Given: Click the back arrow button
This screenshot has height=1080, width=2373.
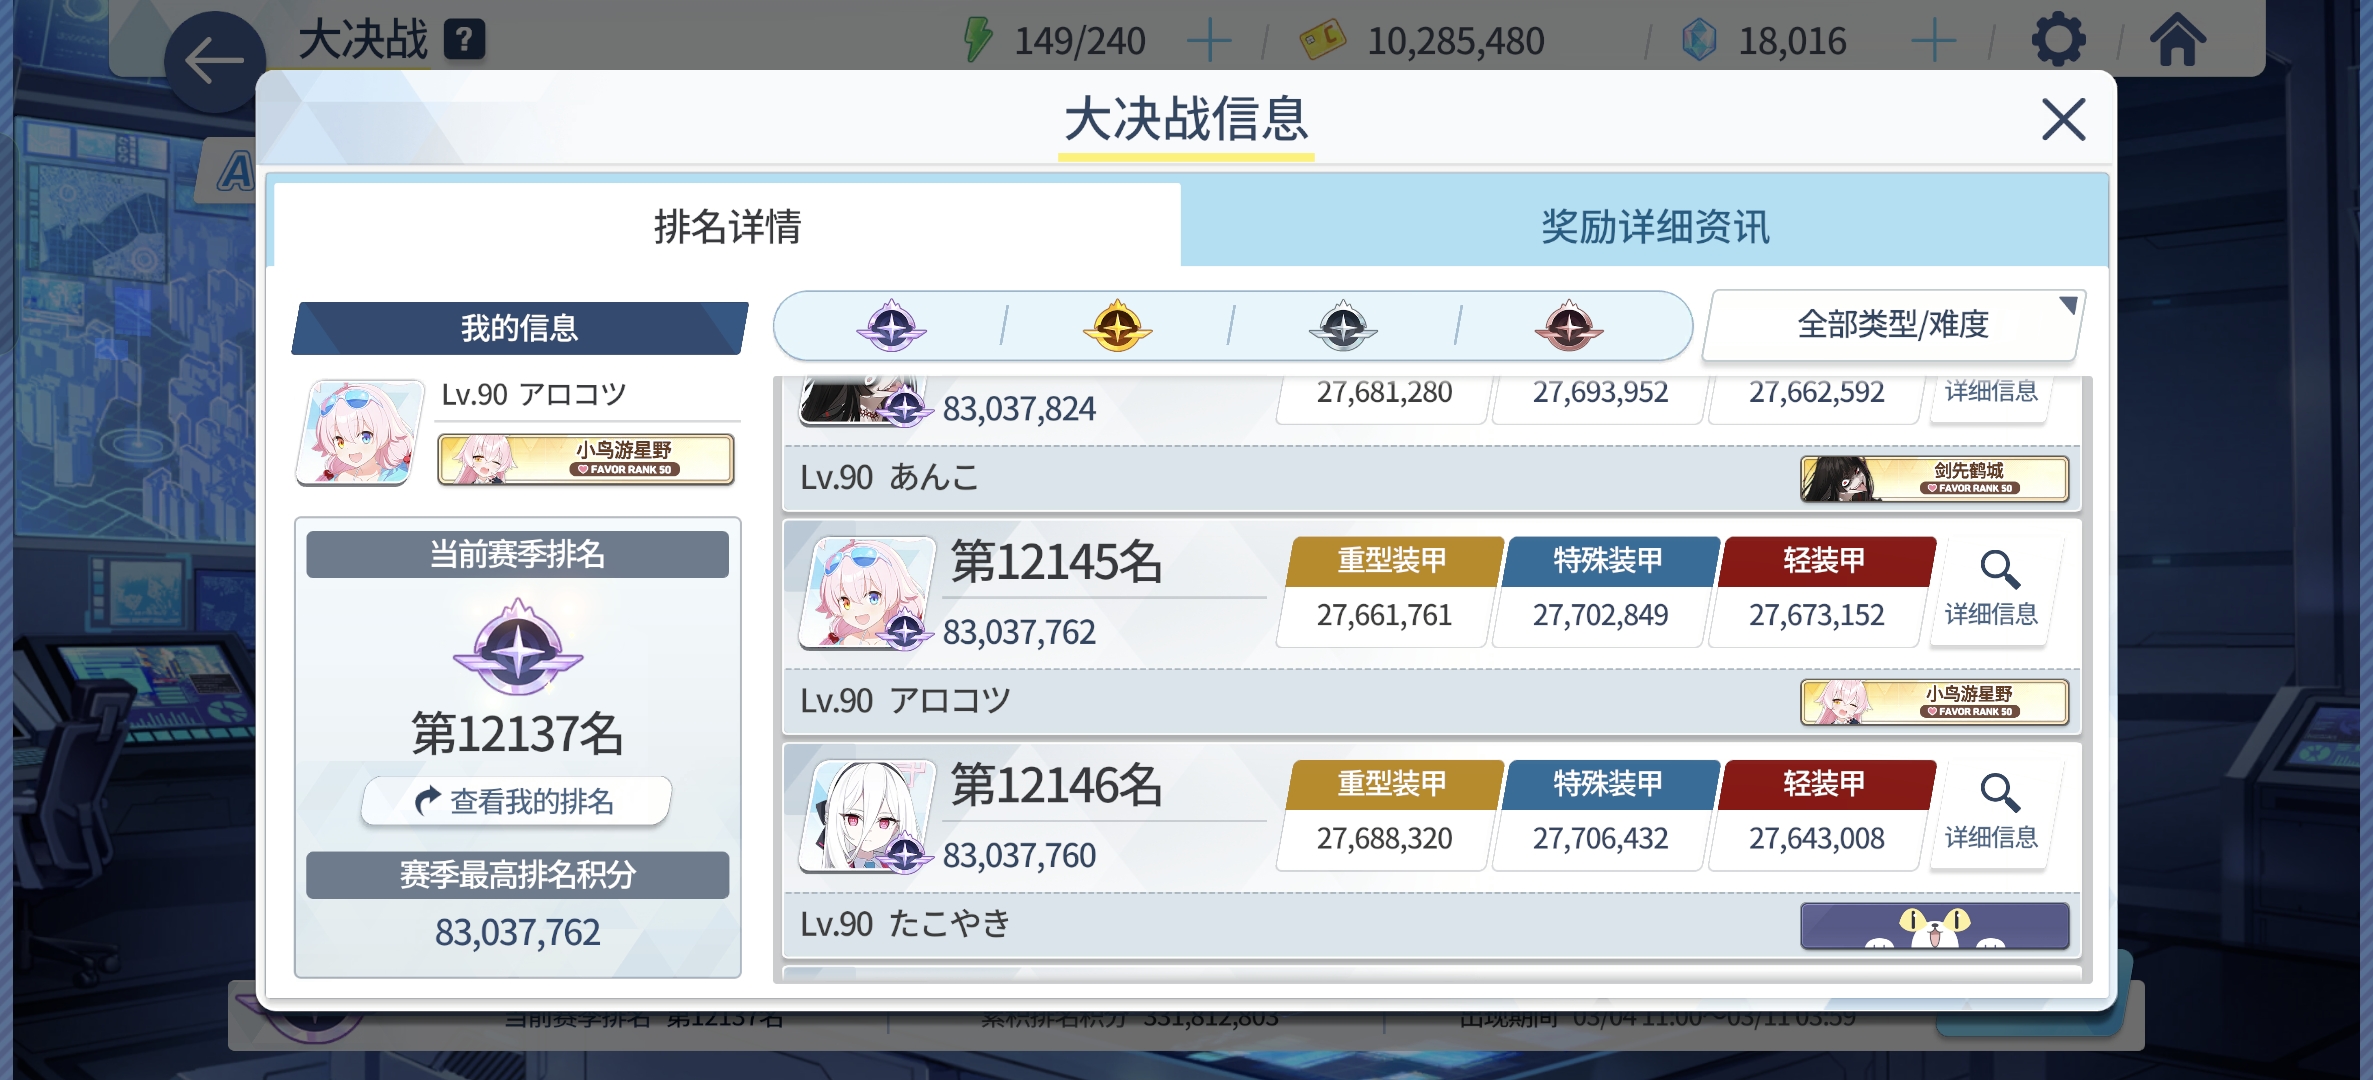Looking at the screenshot, I should 215,62.
